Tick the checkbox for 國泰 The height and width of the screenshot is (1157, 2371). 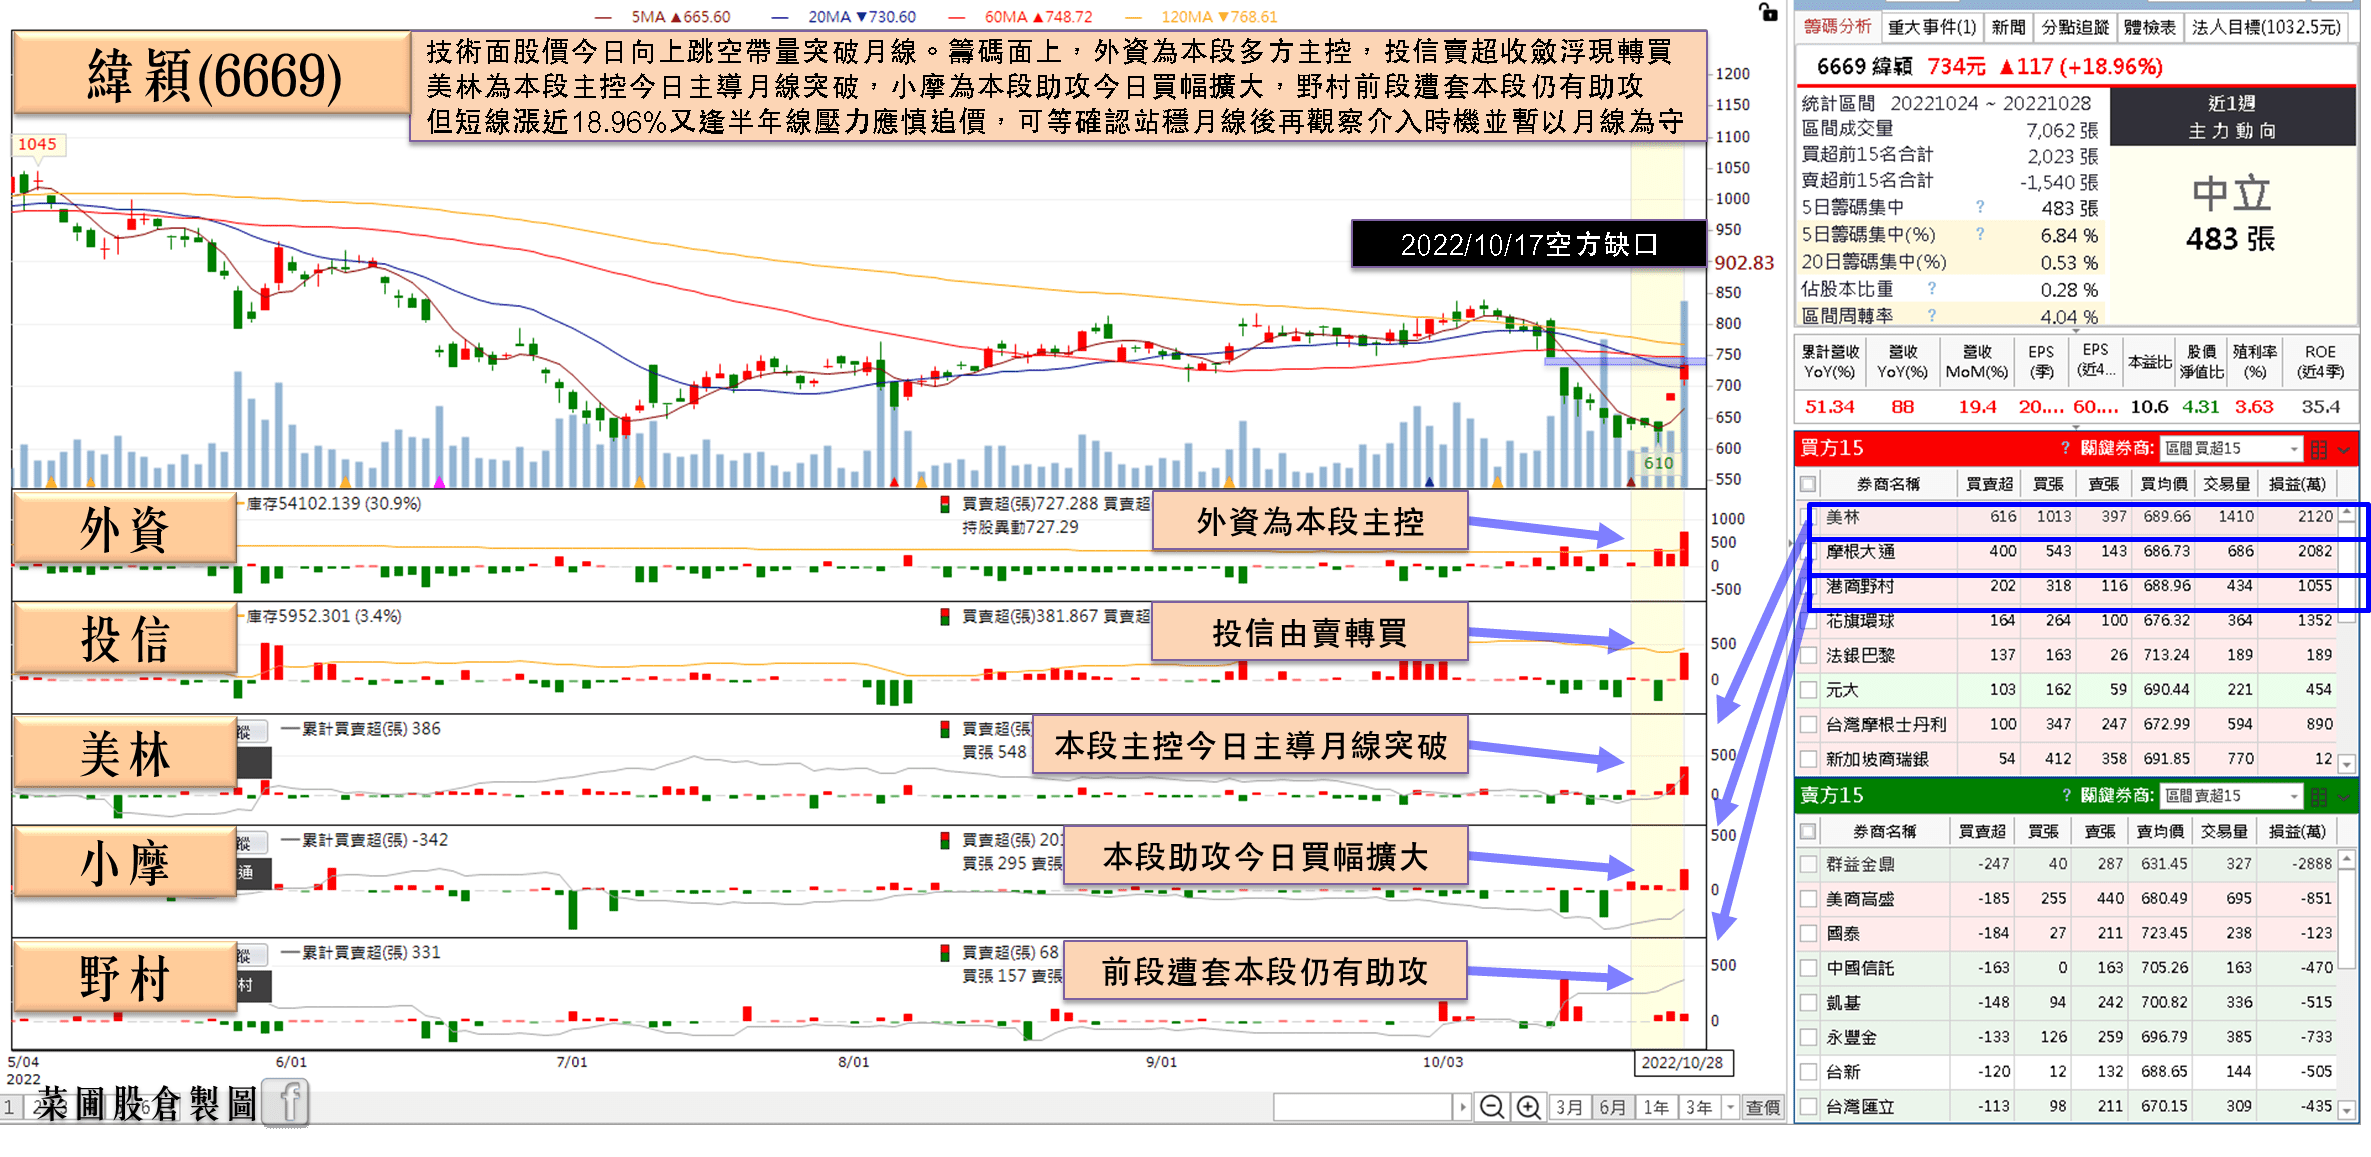[1808, 933]
